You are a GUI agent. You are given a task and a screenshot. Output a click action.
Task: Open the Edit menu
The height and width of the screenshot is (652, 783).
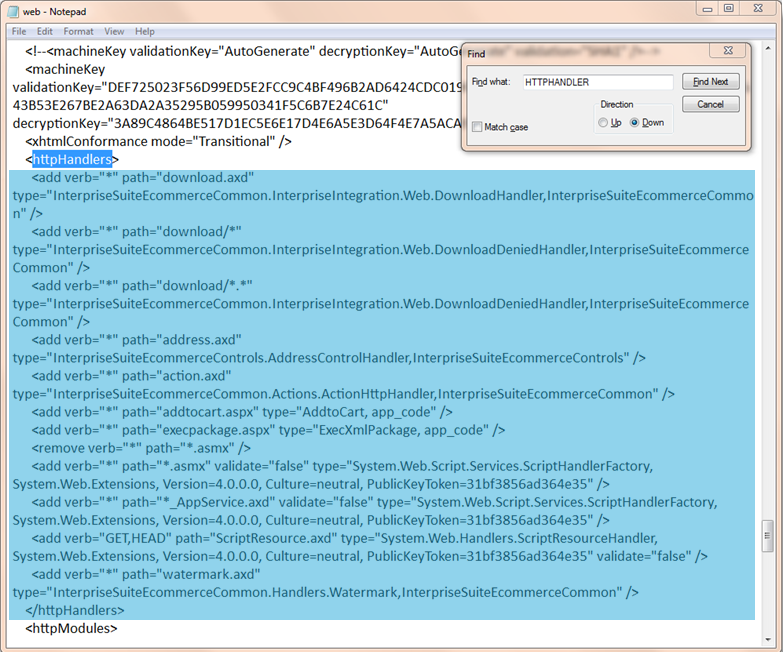pyautogui.click(x=45, y=31)
